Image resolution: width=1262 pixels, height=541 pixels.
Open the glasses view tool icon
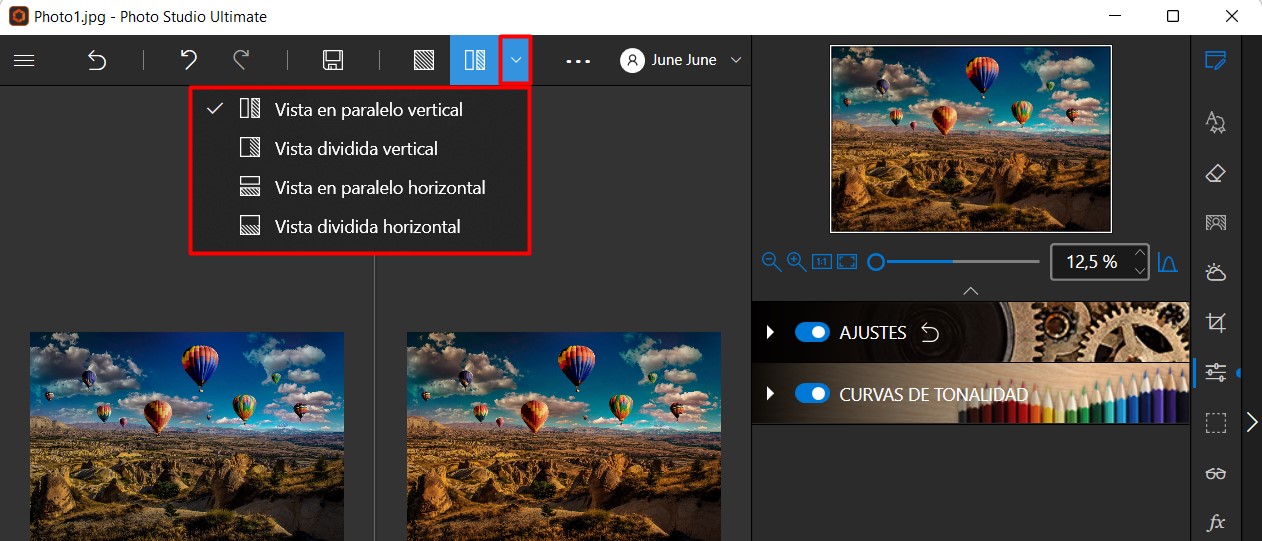coord(1216,473)
